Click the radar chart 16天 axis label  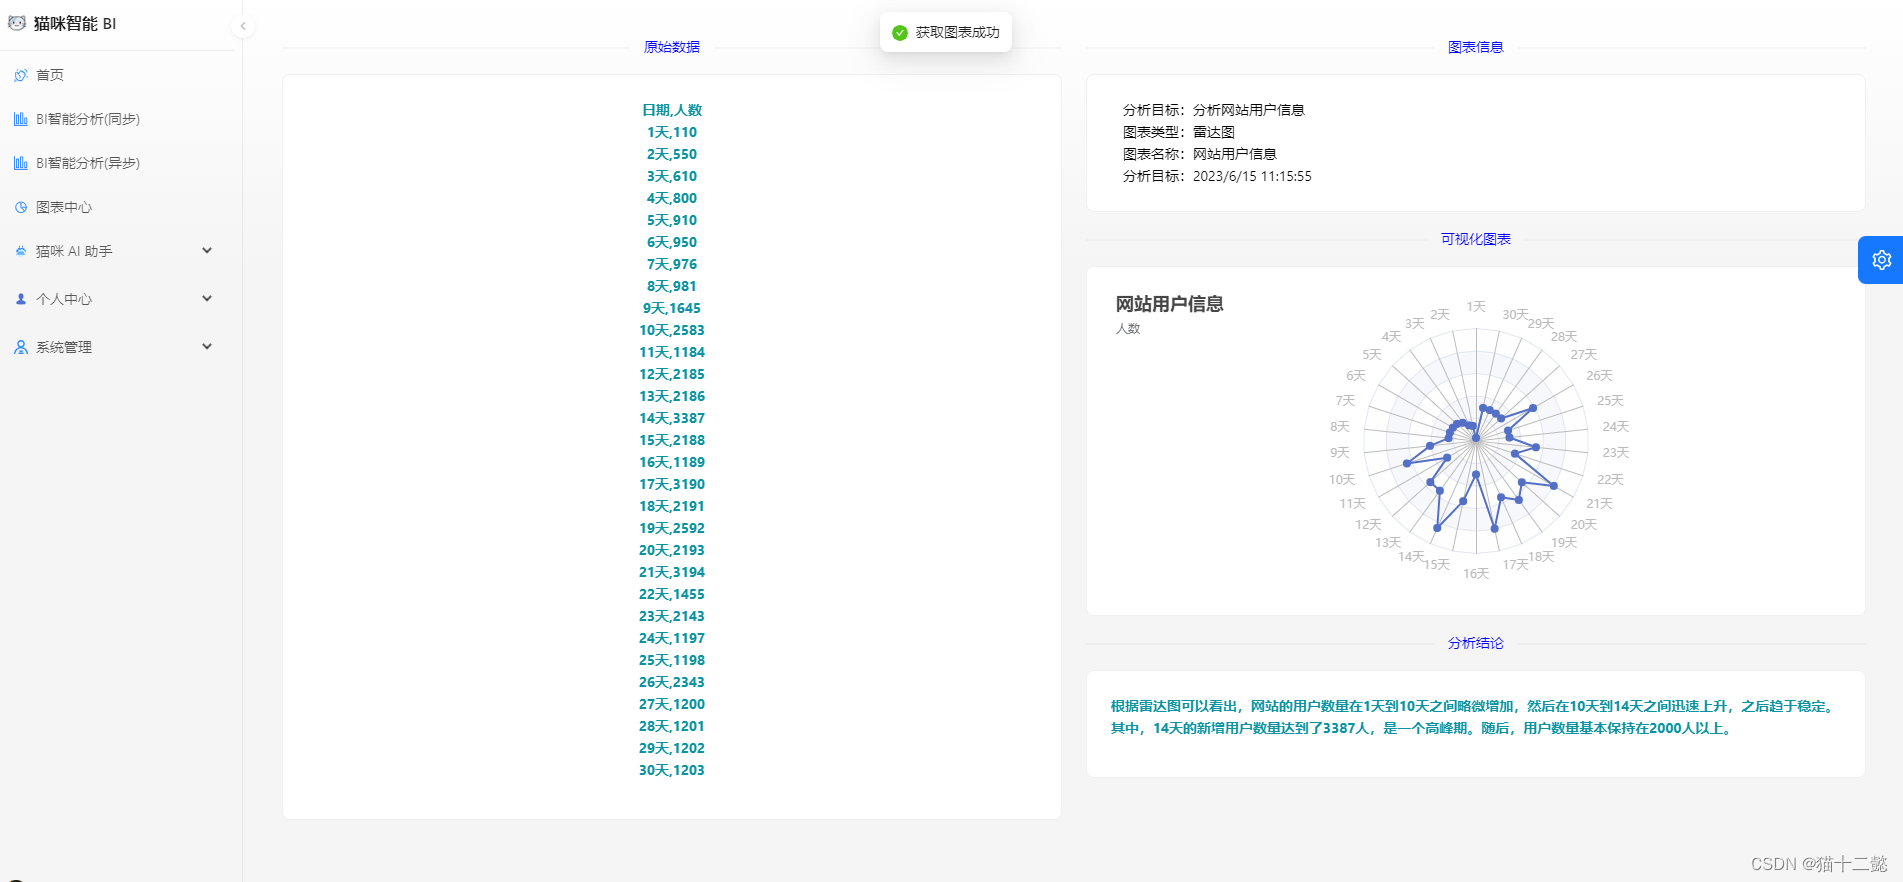point(1476,574)
